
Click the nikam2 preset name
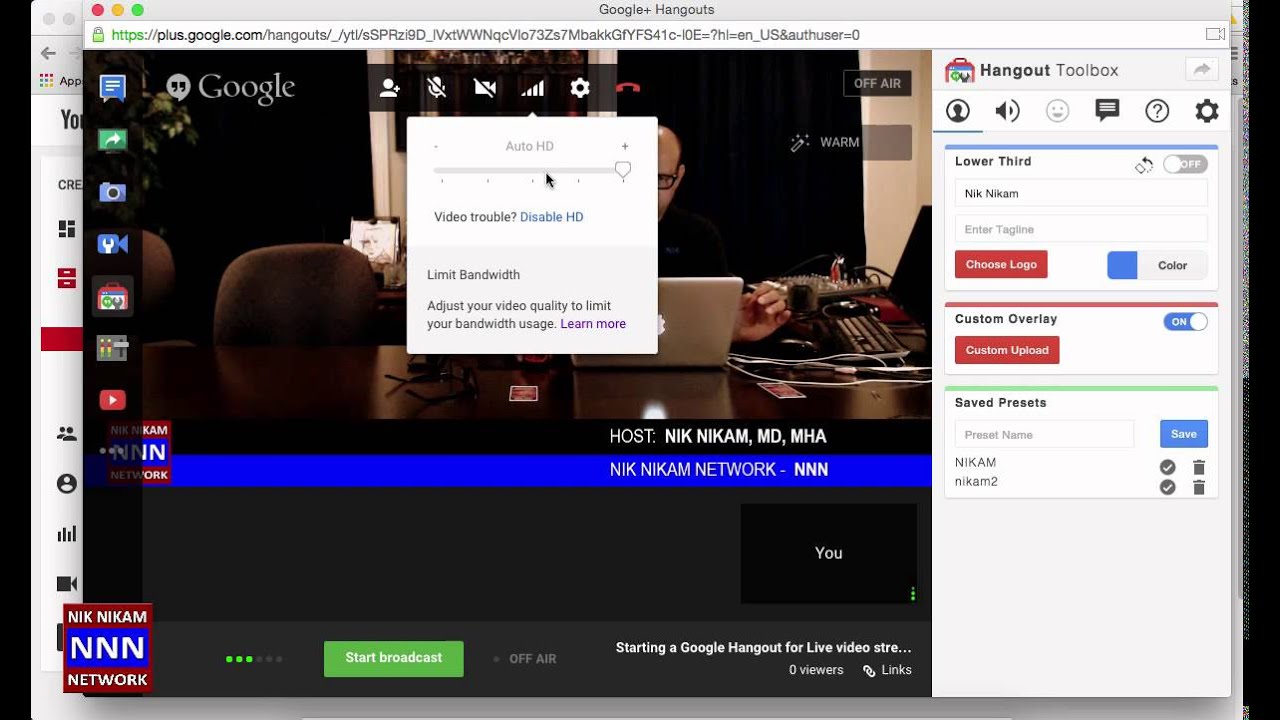(x=976, y=482)
